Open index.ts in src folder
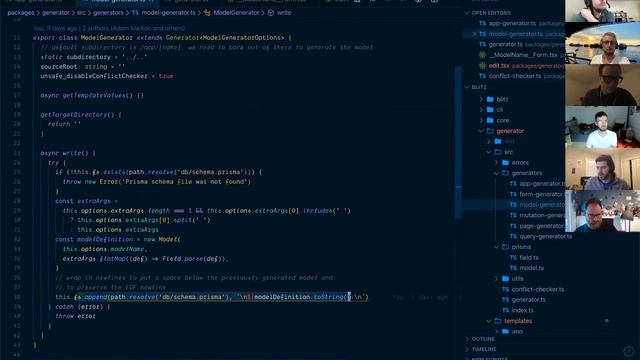This screenshot has height=360, width=640. (x=522, y=310)
